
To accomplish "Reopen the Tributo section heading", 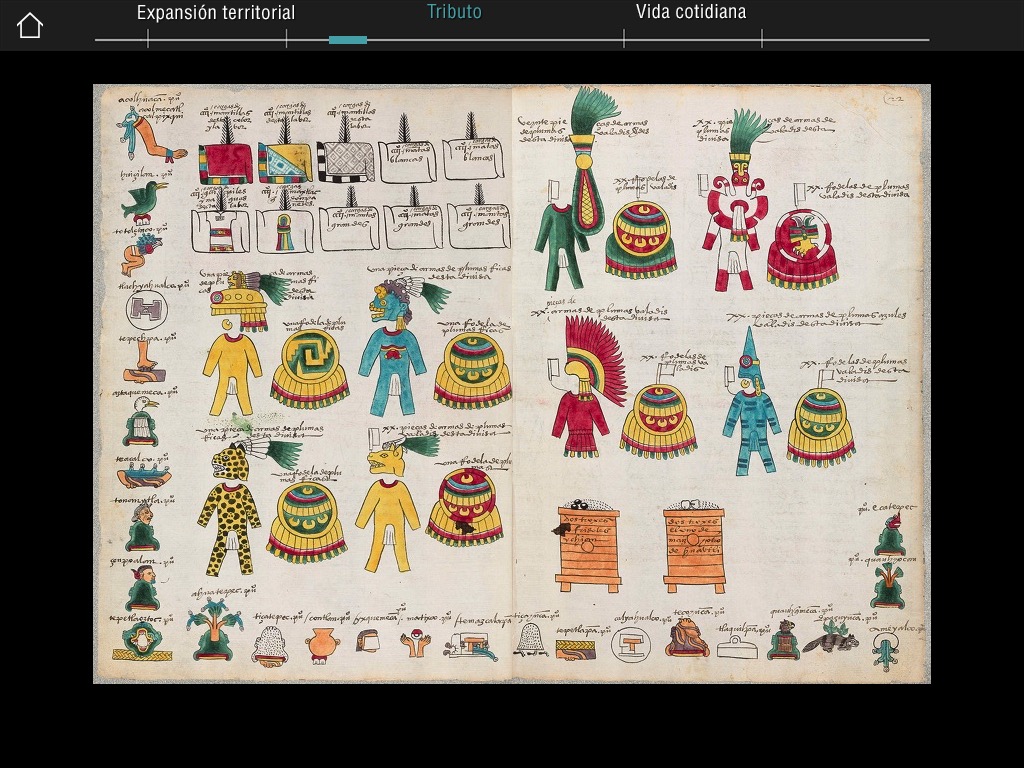I will [x=454, y=11].
